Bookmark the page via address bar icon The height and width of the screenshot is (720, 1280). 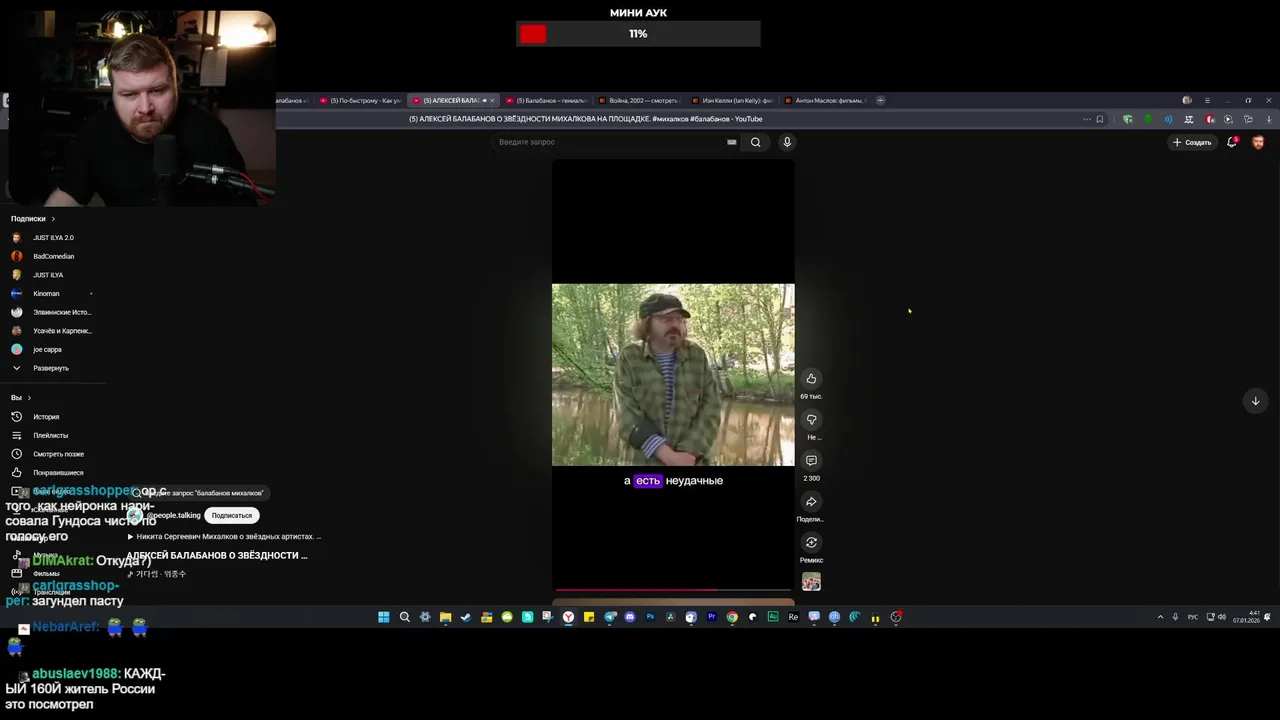(1100, 119)
